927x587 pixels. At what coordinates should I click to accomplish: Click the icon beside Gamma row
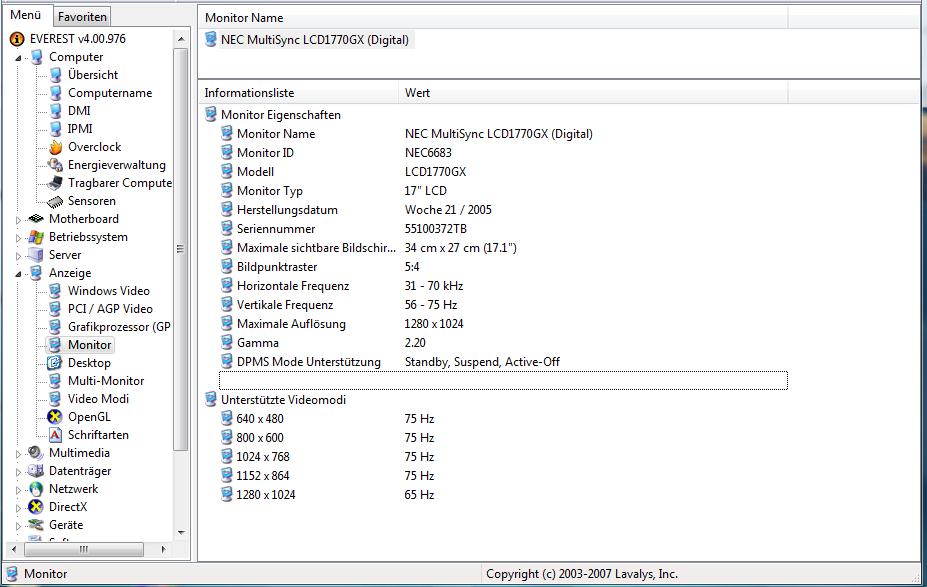click(x=226, y=342)
